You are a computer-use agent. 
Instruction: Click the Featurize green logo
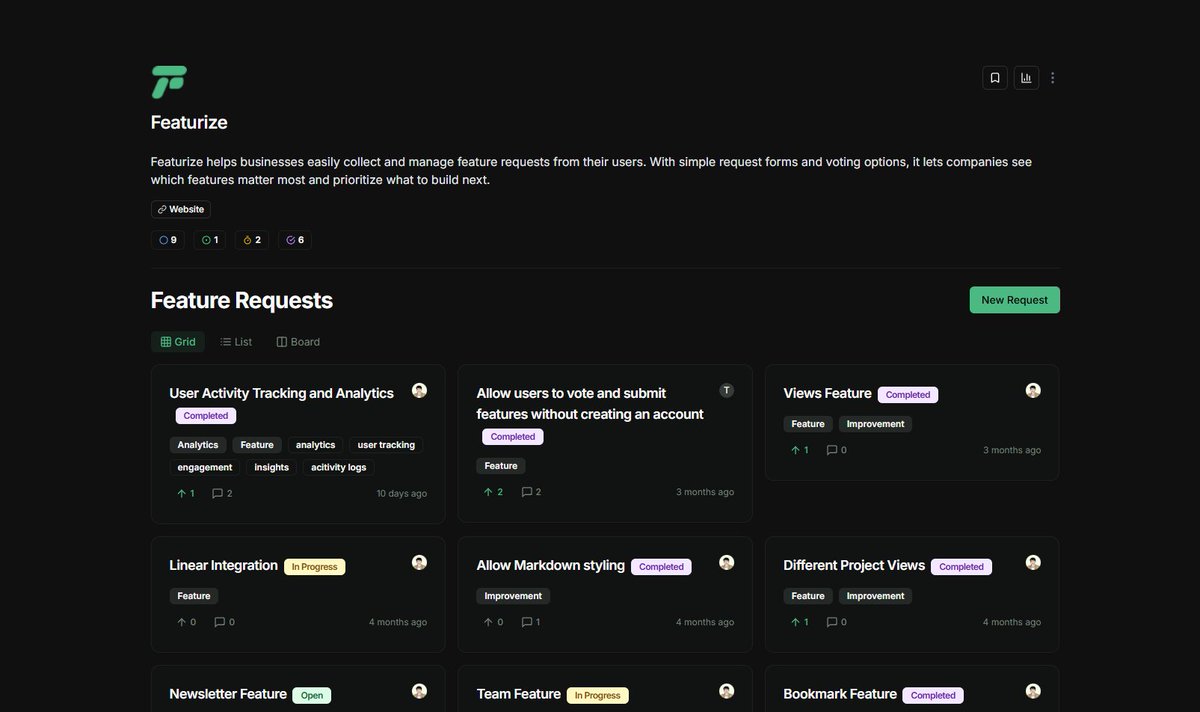[x=169, y=82]
